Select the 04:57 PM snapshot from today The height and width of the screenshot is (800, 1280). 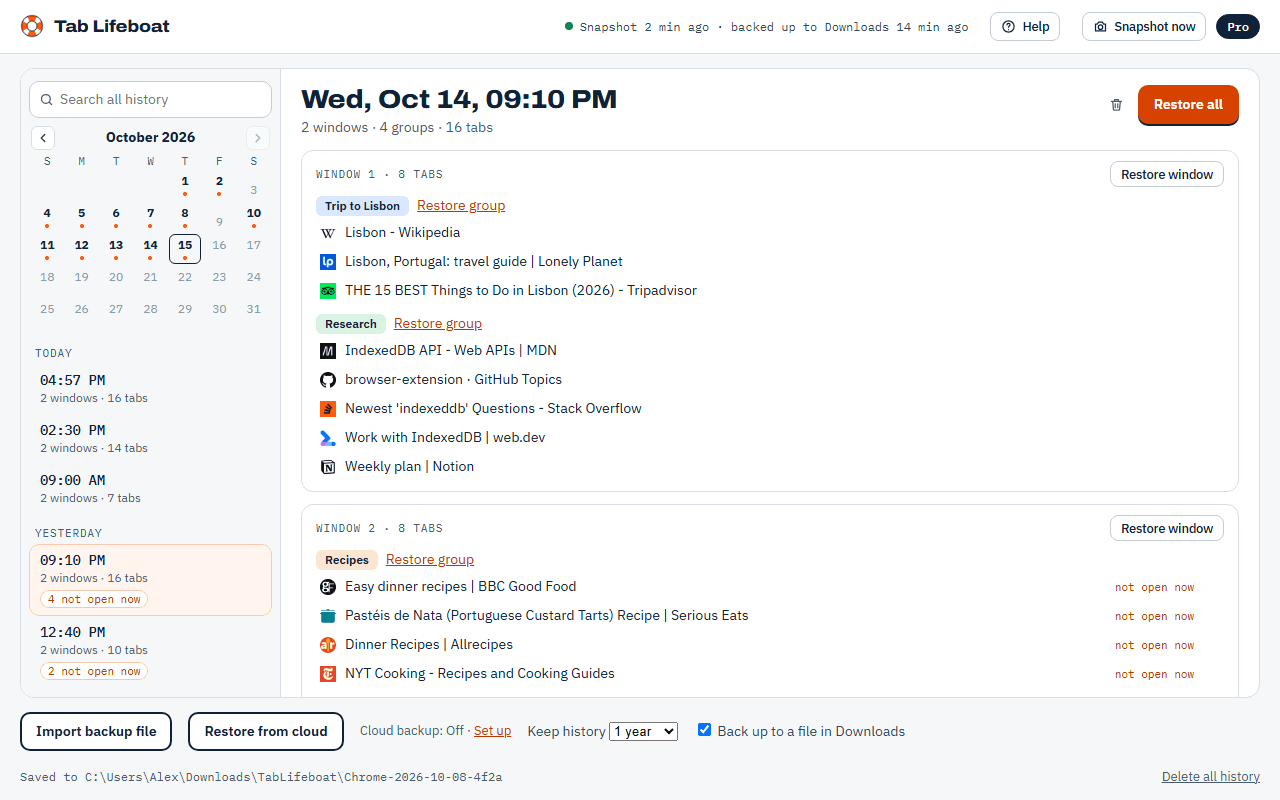(x=150, y=388)
